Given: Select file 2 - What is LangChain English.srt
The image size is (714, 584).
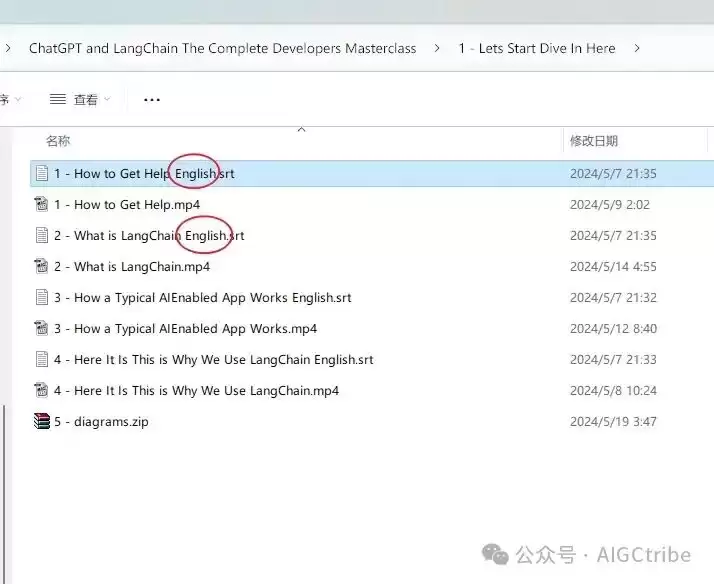Looking at the screenshot, I should pos(149,235).
